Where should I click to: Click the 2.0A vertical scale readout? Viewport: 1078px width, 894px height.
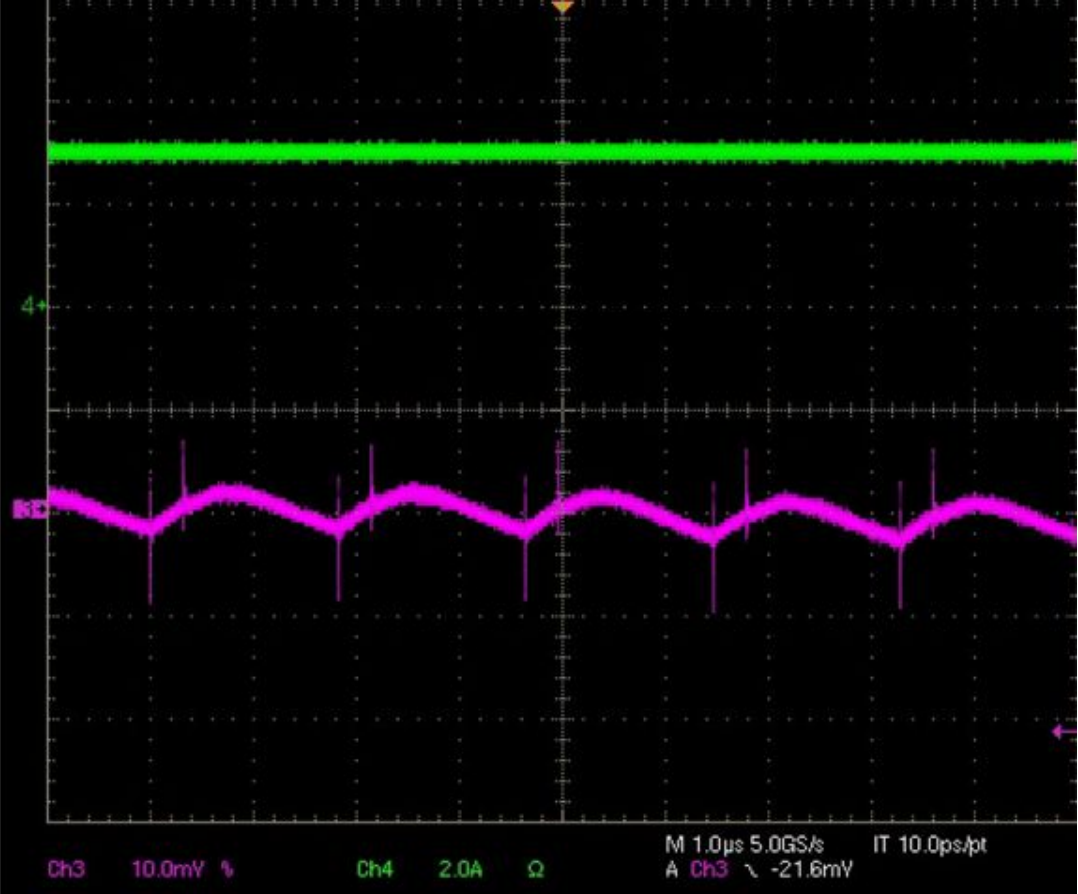[456, 870]
